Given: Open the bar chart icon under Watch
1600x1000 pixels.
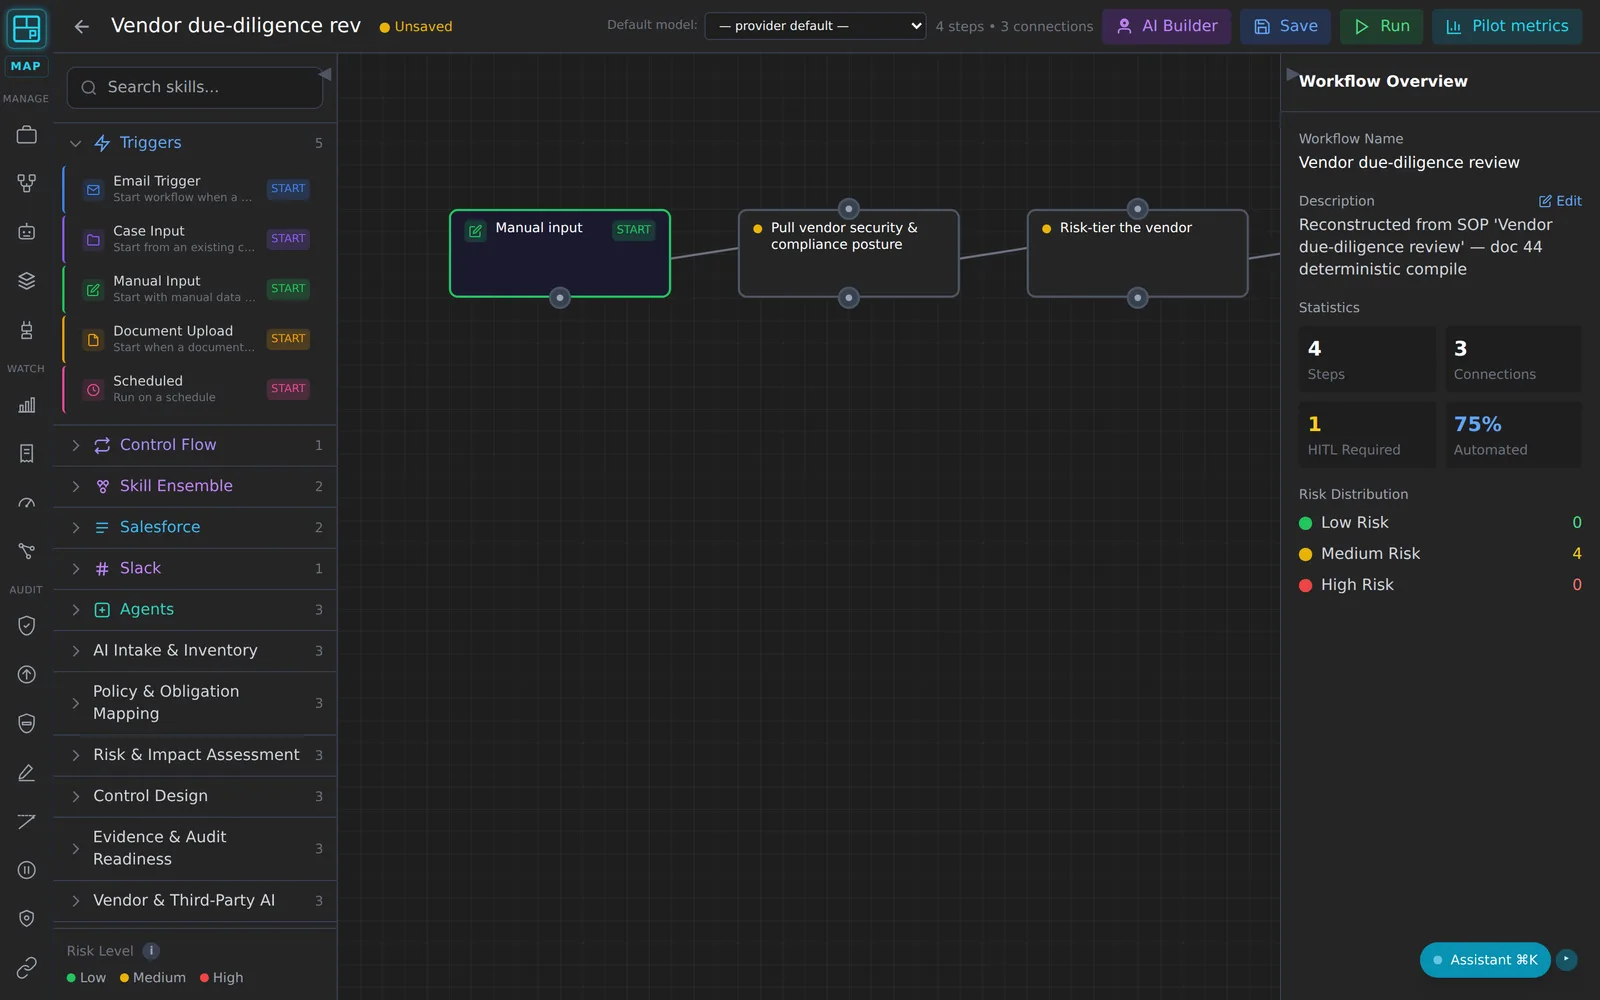Looking at the screenshot, I should (x=27, y=404).
